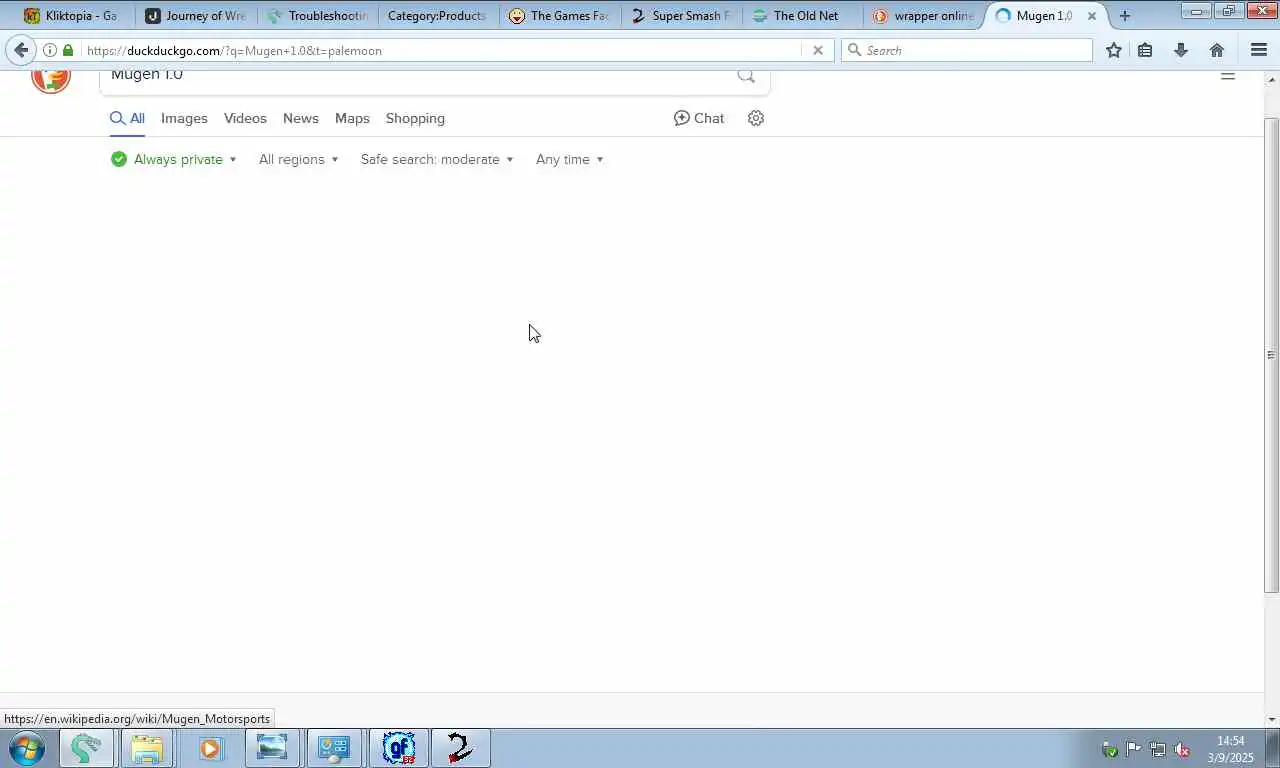Open DuckDuckGo Chat
The height and width of the screenshot is (768, 1280).
coord(699,118)
